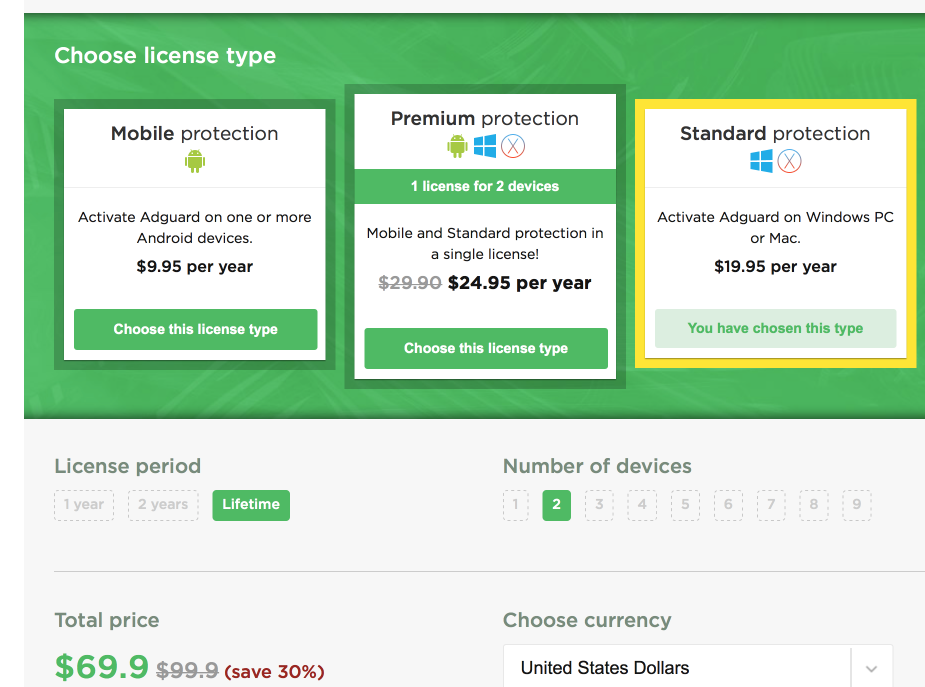Select the Lifetime license period
Screen dimensions: 925x687
[251, 505]
